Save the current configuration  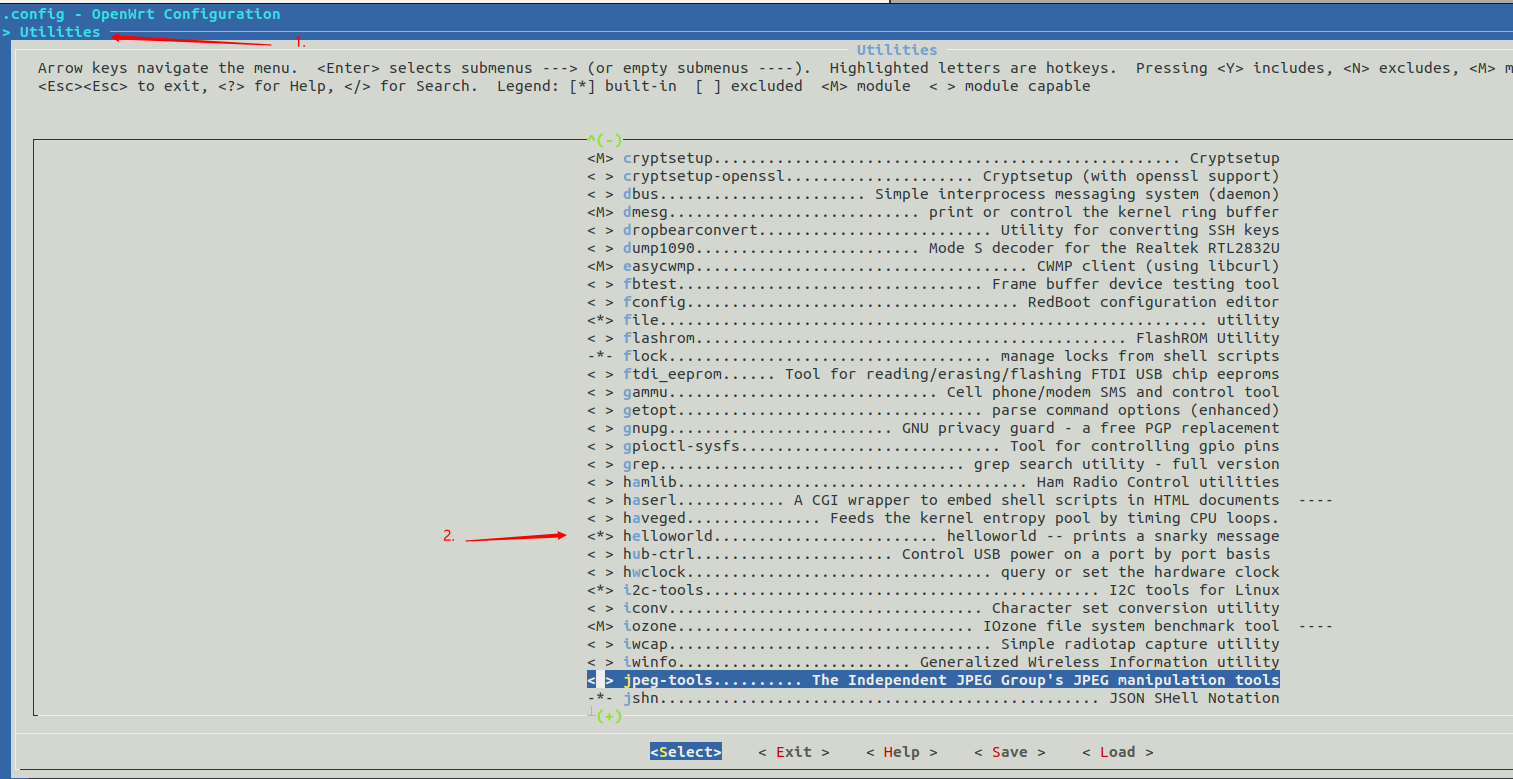(x=1009, y=751)
